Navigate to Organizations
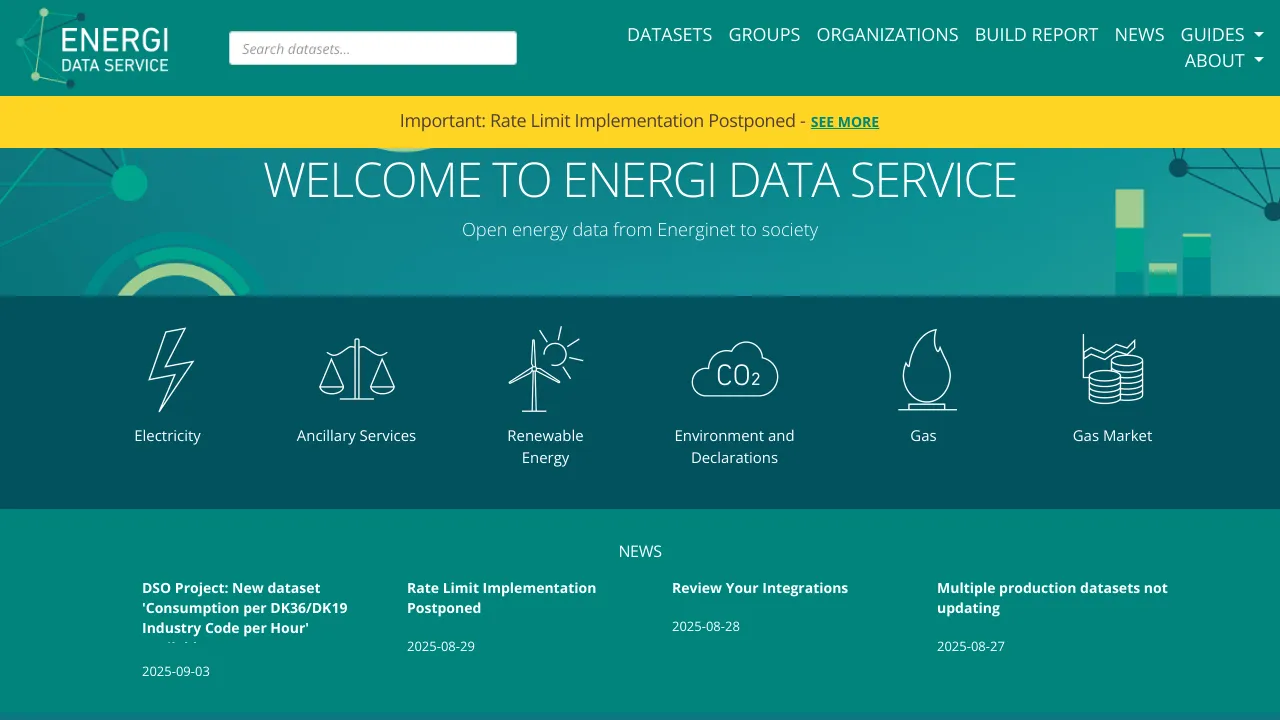Image resolution: width=1280 pixels, height=720 pixels. tap(888, 34)
